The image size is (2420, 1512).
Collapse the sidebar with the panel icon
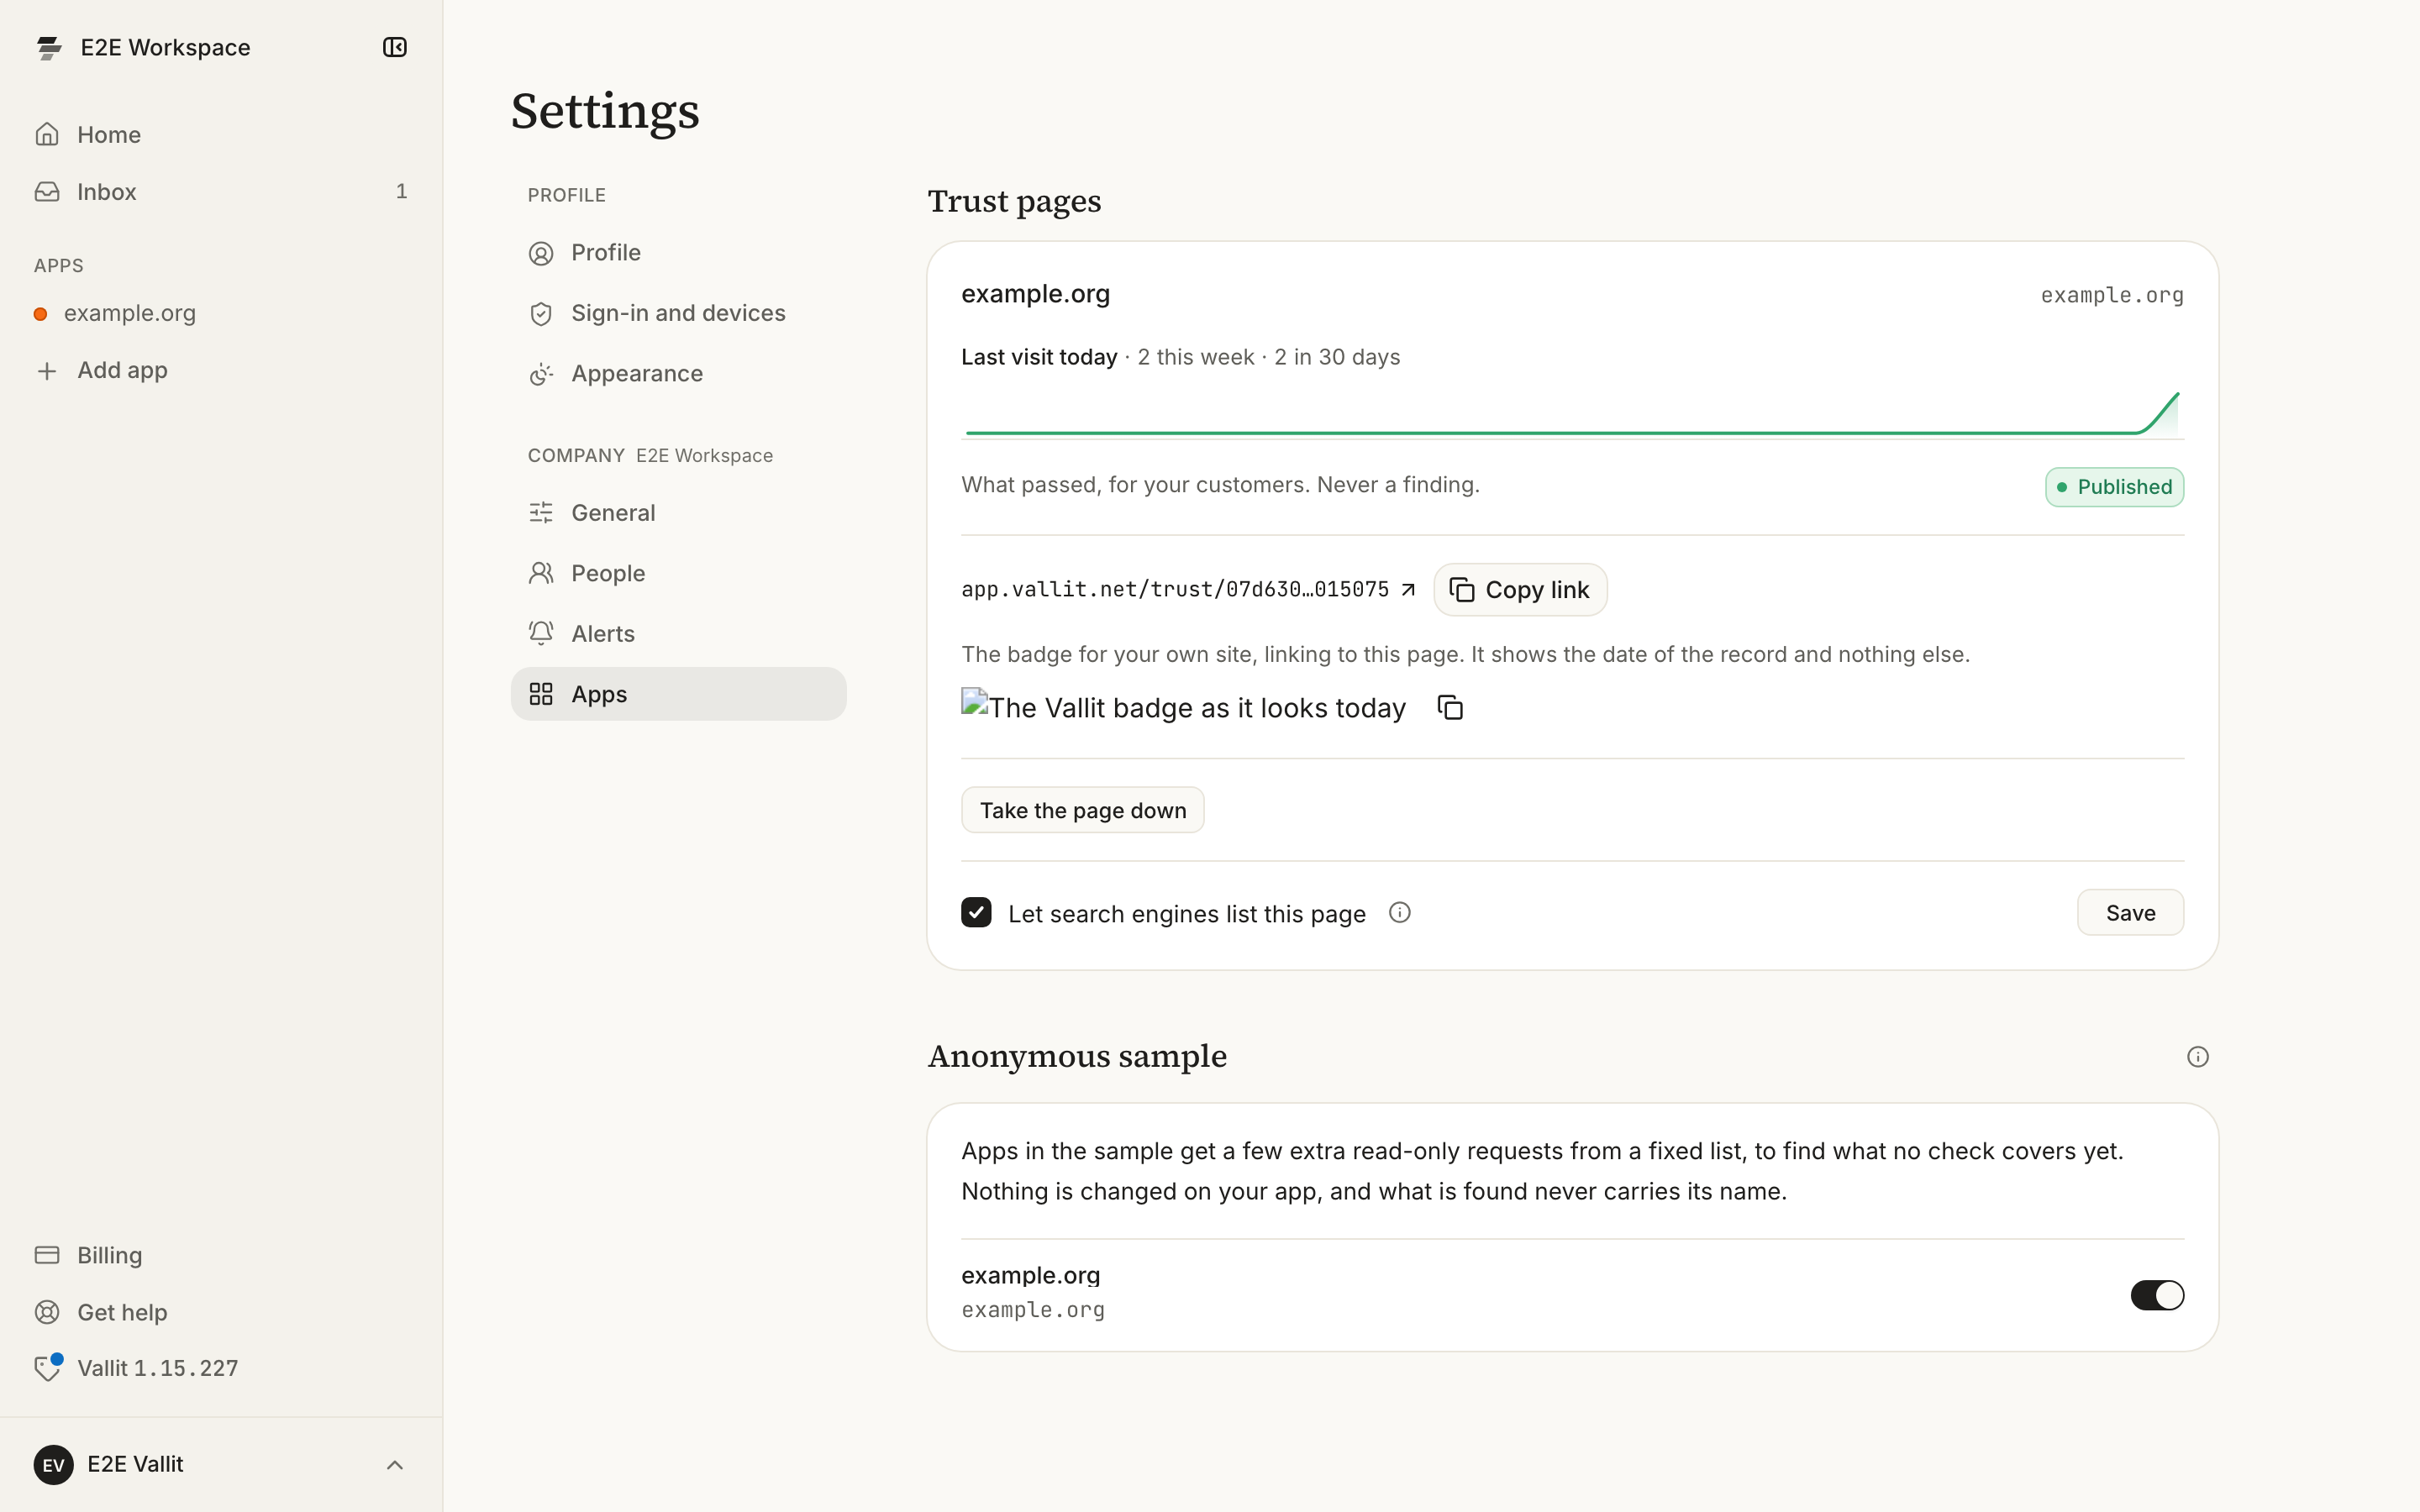[395, 47]
